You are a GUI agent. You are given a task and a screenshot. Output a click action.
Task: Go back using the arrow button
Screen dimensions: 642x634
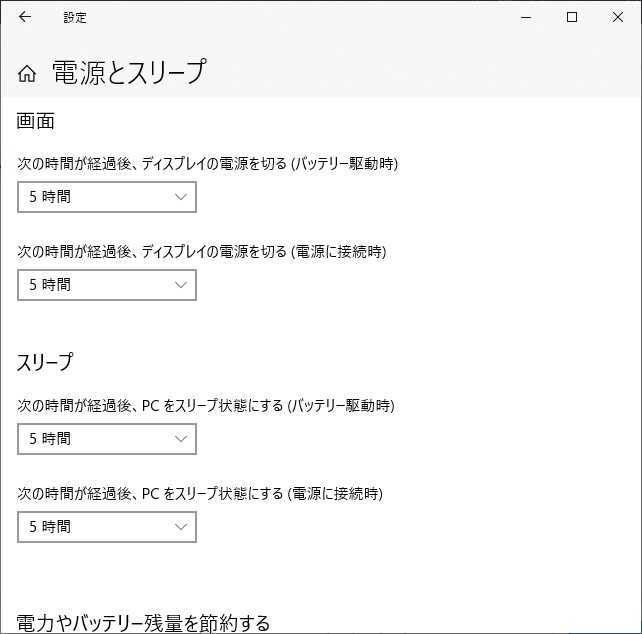pos(25,17)
